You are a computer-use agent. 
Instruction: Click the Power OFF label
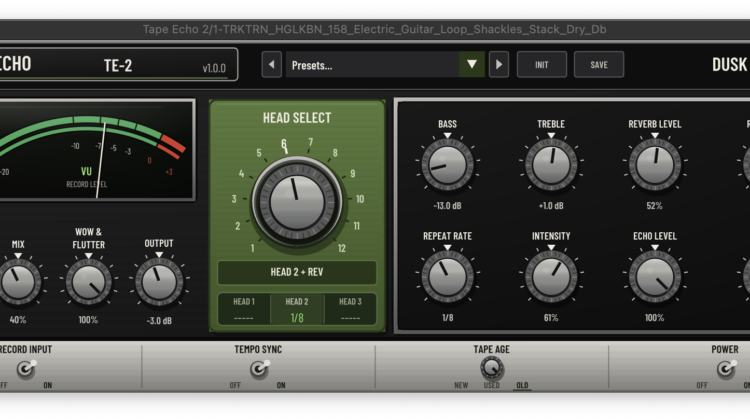point(702,385)
